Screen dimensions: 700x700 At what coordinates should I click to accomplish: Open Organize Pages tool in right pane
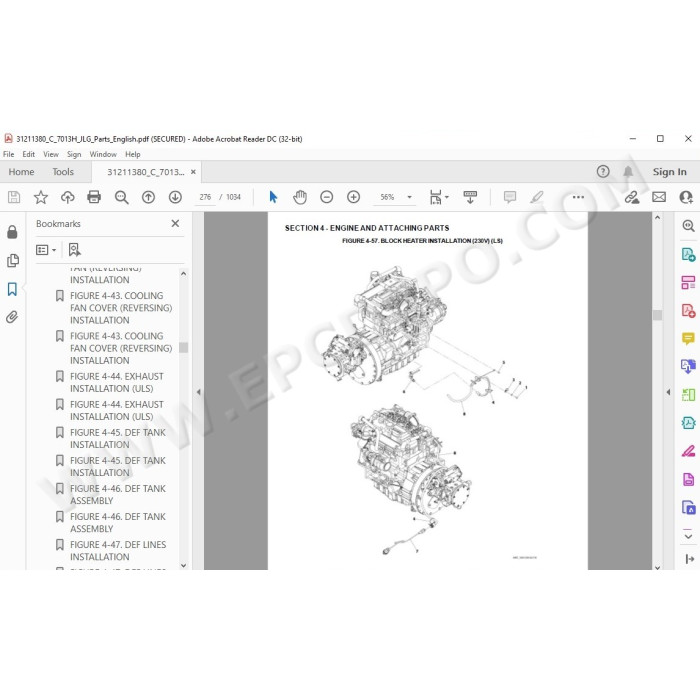pos(688,283)
